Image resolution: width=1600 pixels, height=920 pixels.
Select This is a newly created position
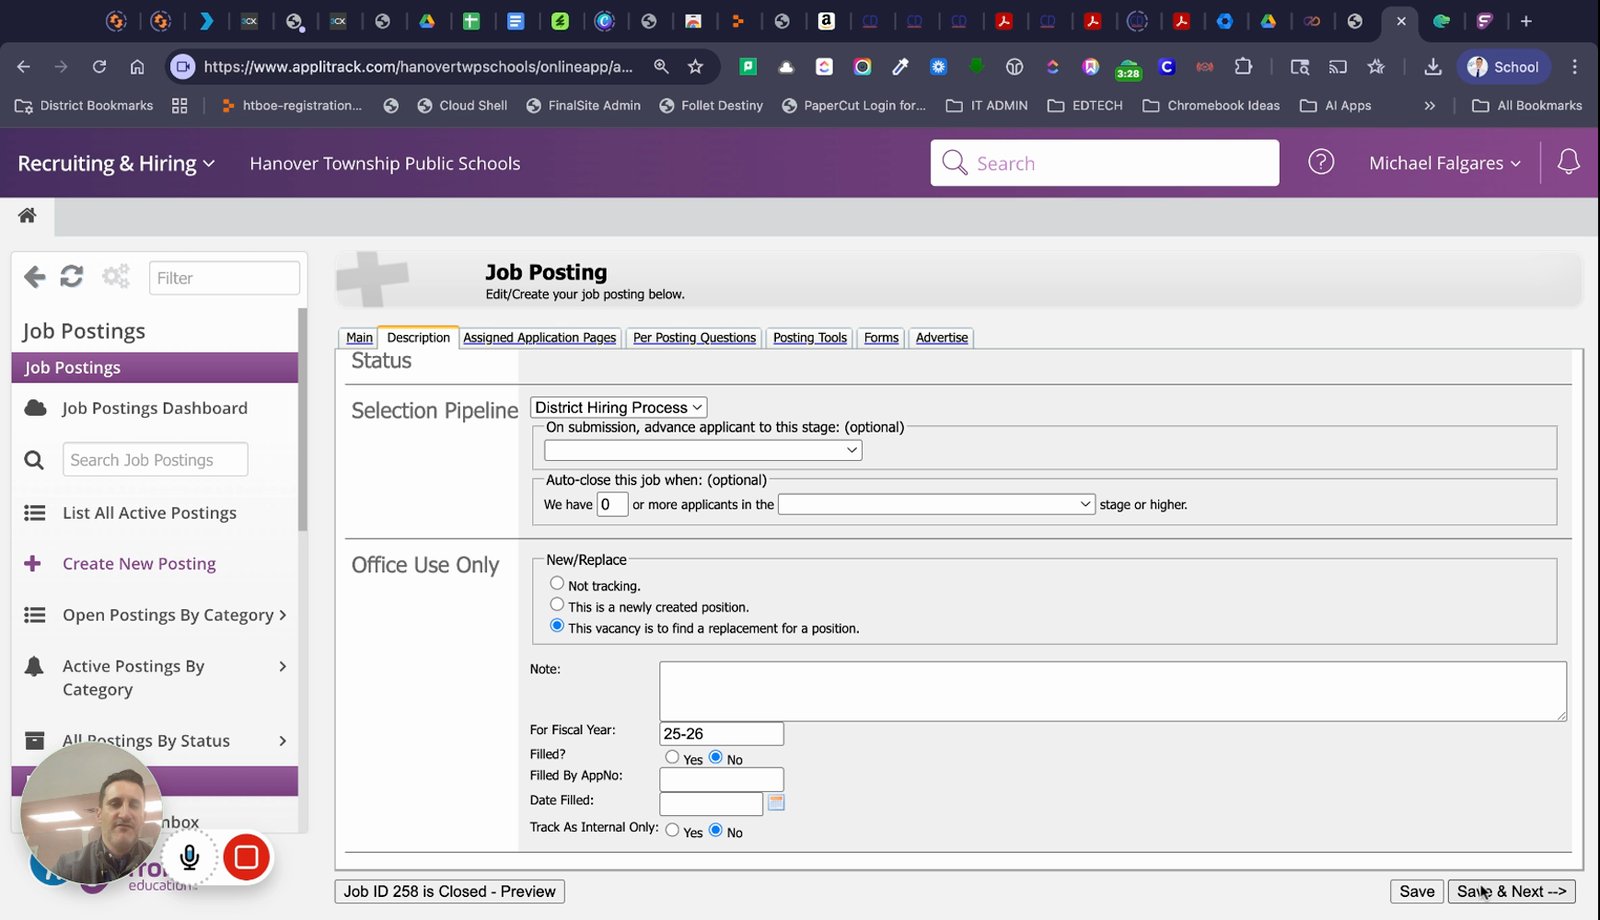click(x=557, y=604)
